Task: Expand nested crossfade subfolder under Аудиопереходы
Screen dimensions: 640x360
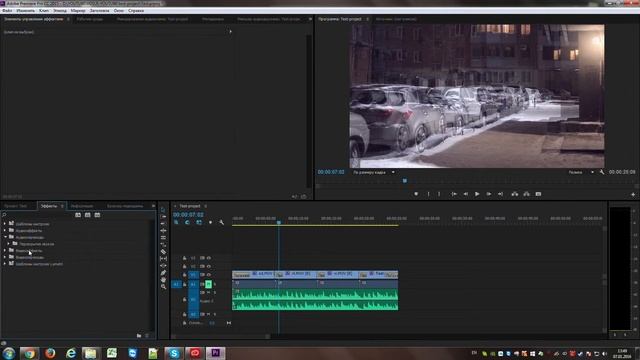Action: click(x=9, y=244)
